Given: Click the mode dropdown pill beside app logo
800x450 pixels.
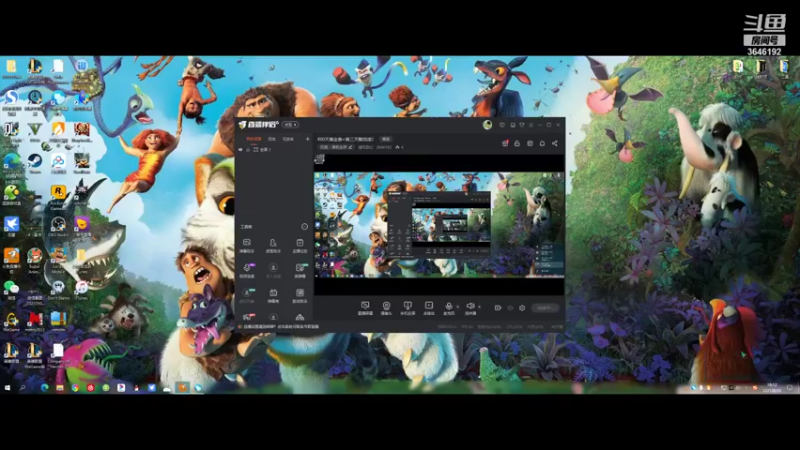Looking at the screenshot, I should coord(290,124).
